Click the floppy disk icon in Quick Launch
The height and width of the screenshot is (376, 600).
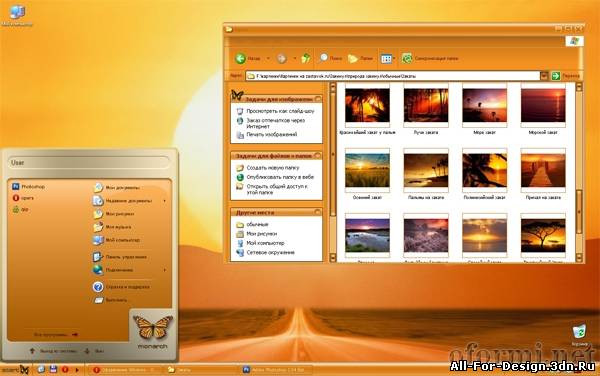pos(53,369)
